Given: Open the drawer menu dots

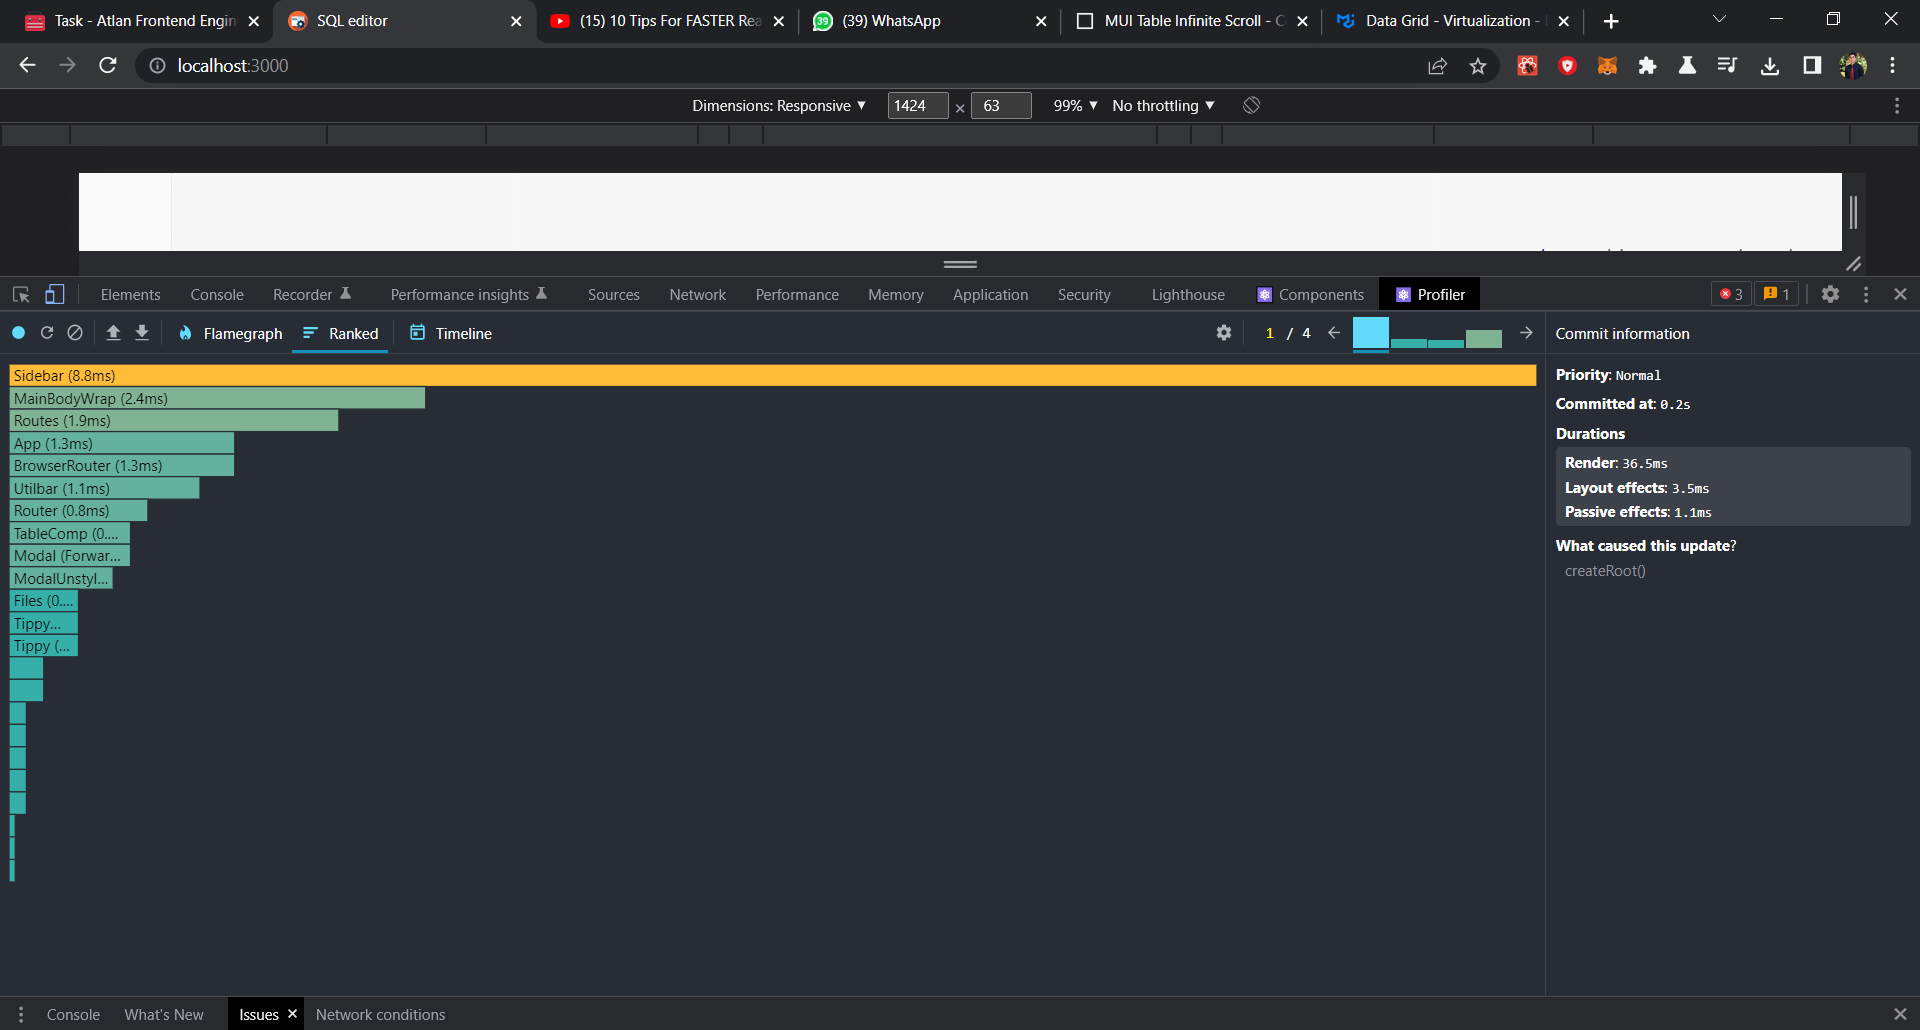Looking at the screenshot, I should point(21,1014).
